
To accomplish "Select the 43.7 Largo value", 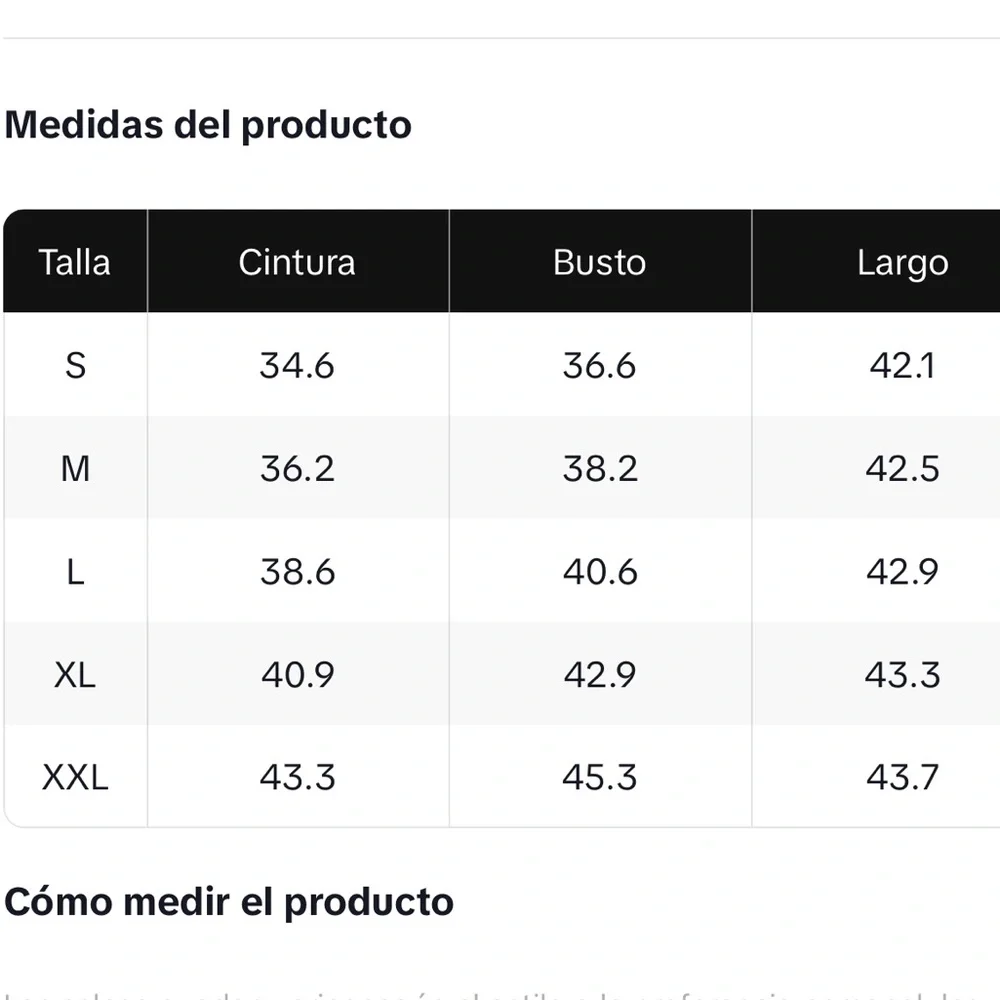I will (902, 778).
